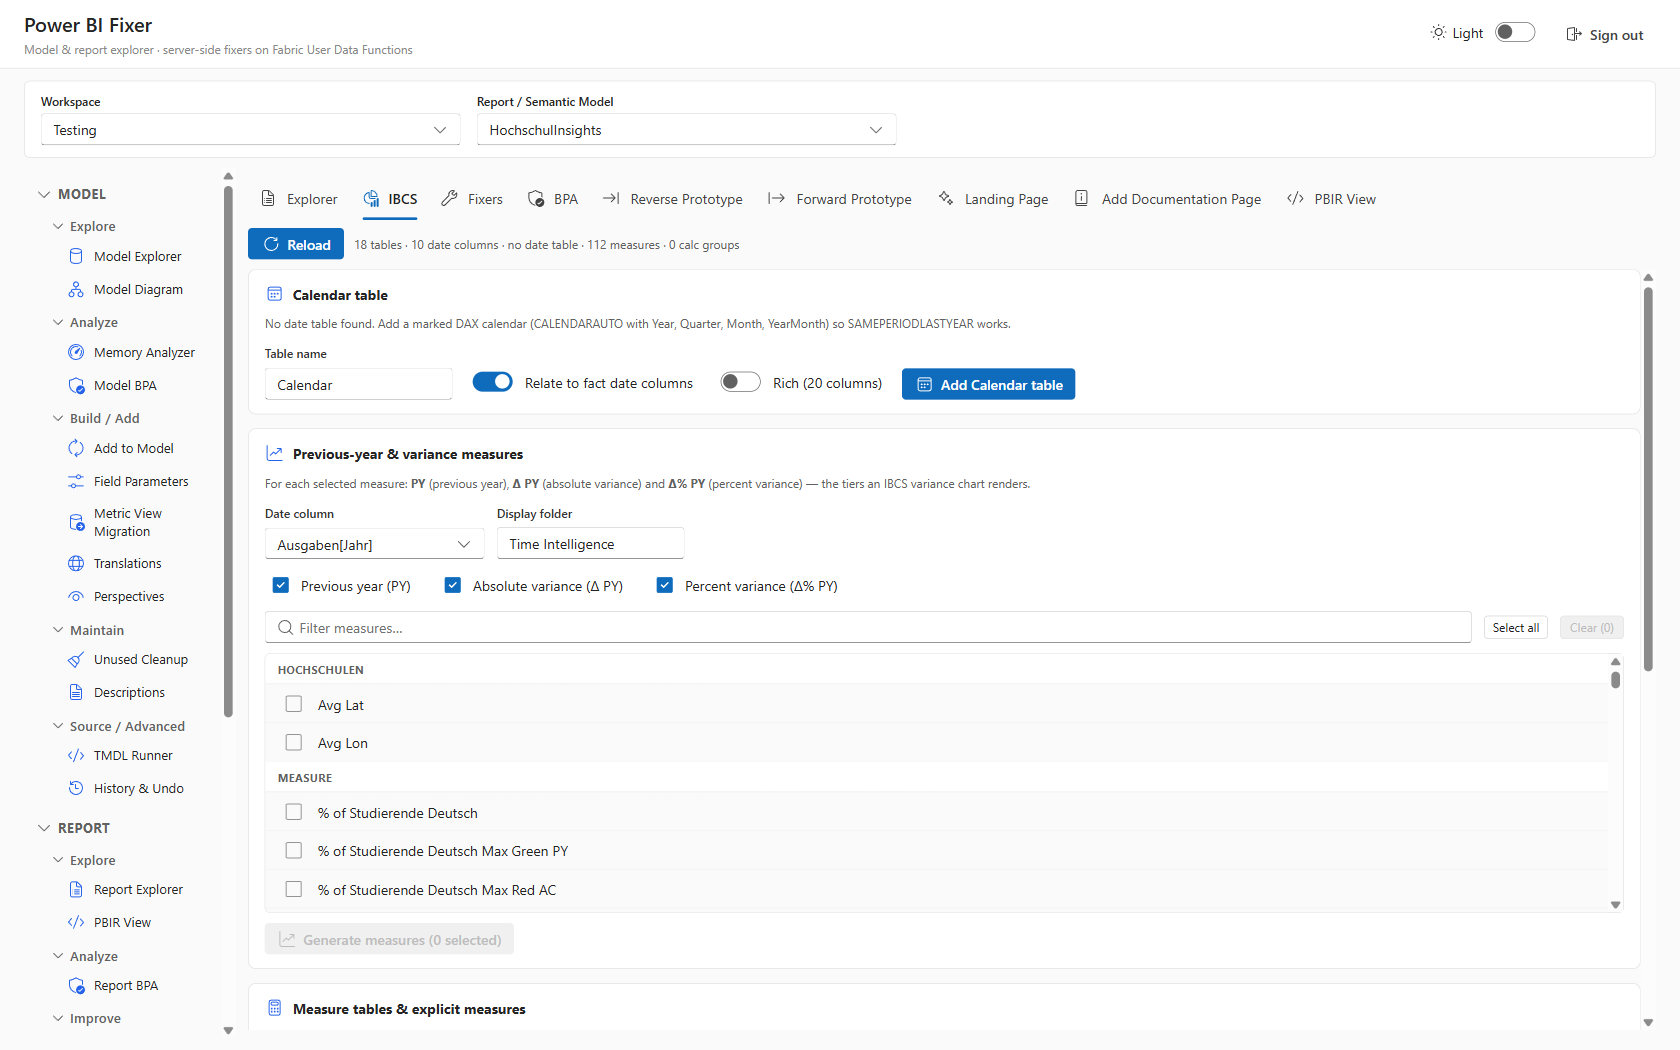Click the sidebar PBIR View code icon
Viewport: 1680px width, 1050px height.
pos(76,922)
